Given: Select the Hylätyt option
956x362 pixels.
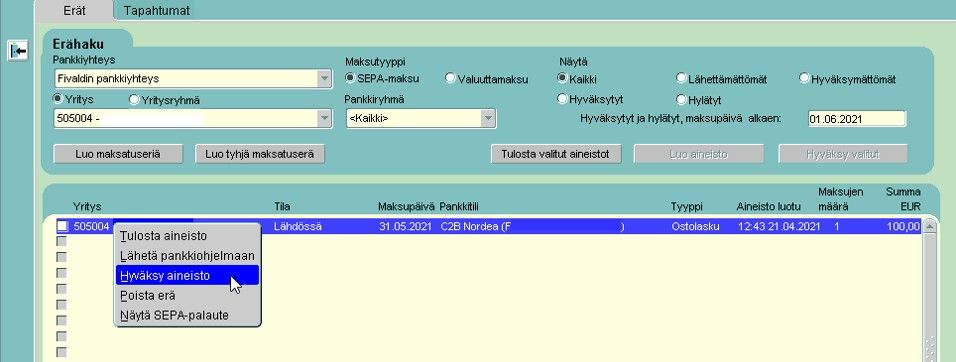Looking at the screenshot, I should click(x=682, y=99).
